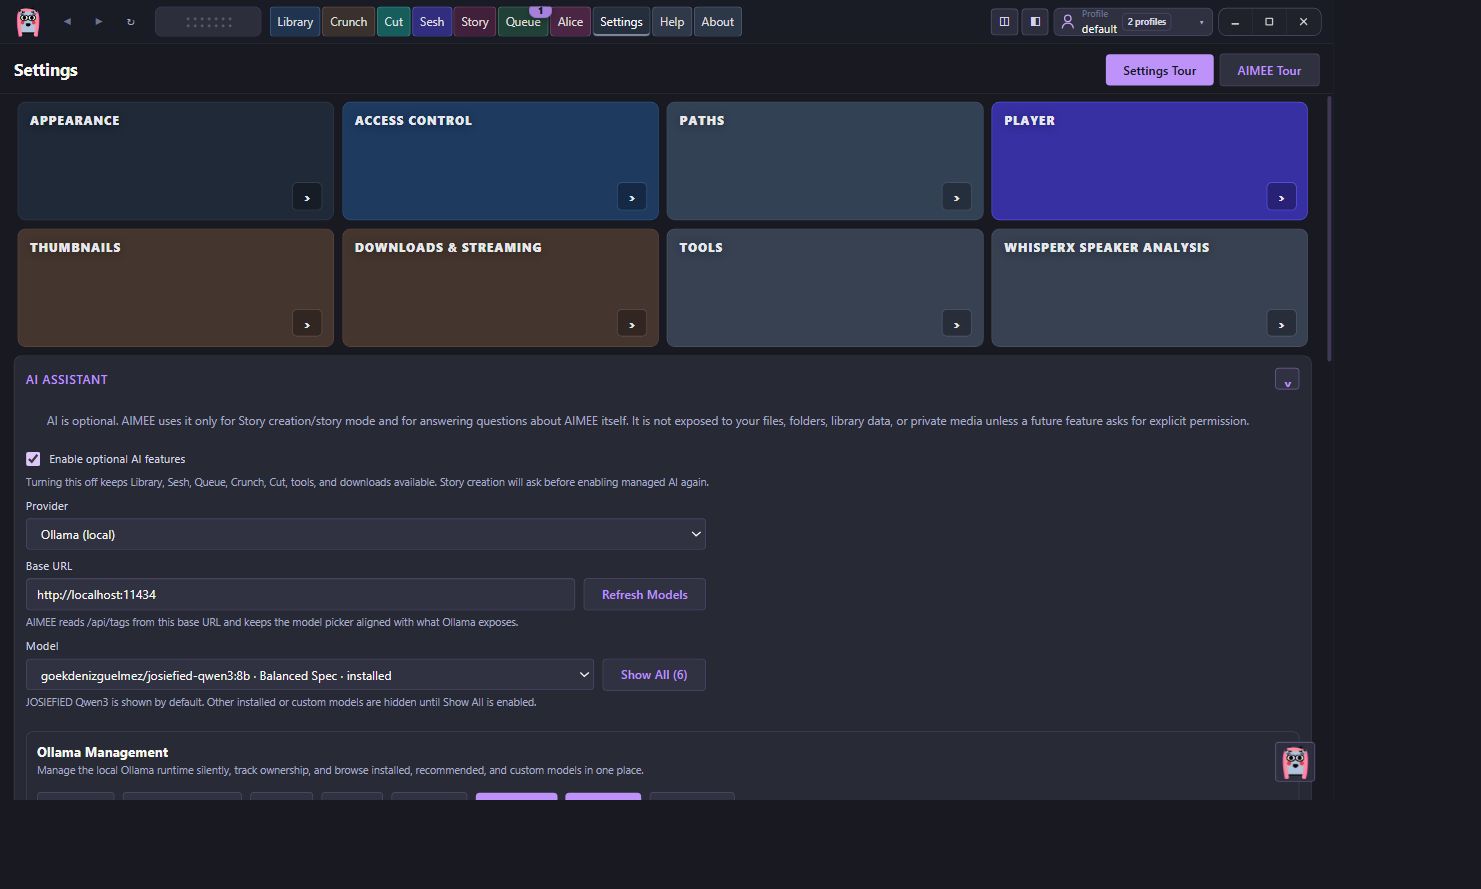Image resolution: width=1481 pixels, height=889 pixels.
Task: Click the Queue notification badge showing 1
Action: coord(540,11)
